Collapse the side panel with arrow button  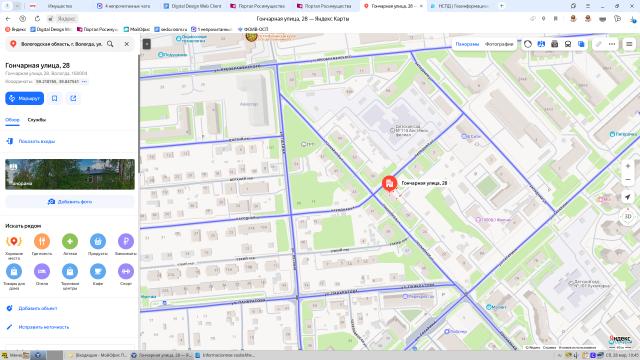click(x=147, y=44)
